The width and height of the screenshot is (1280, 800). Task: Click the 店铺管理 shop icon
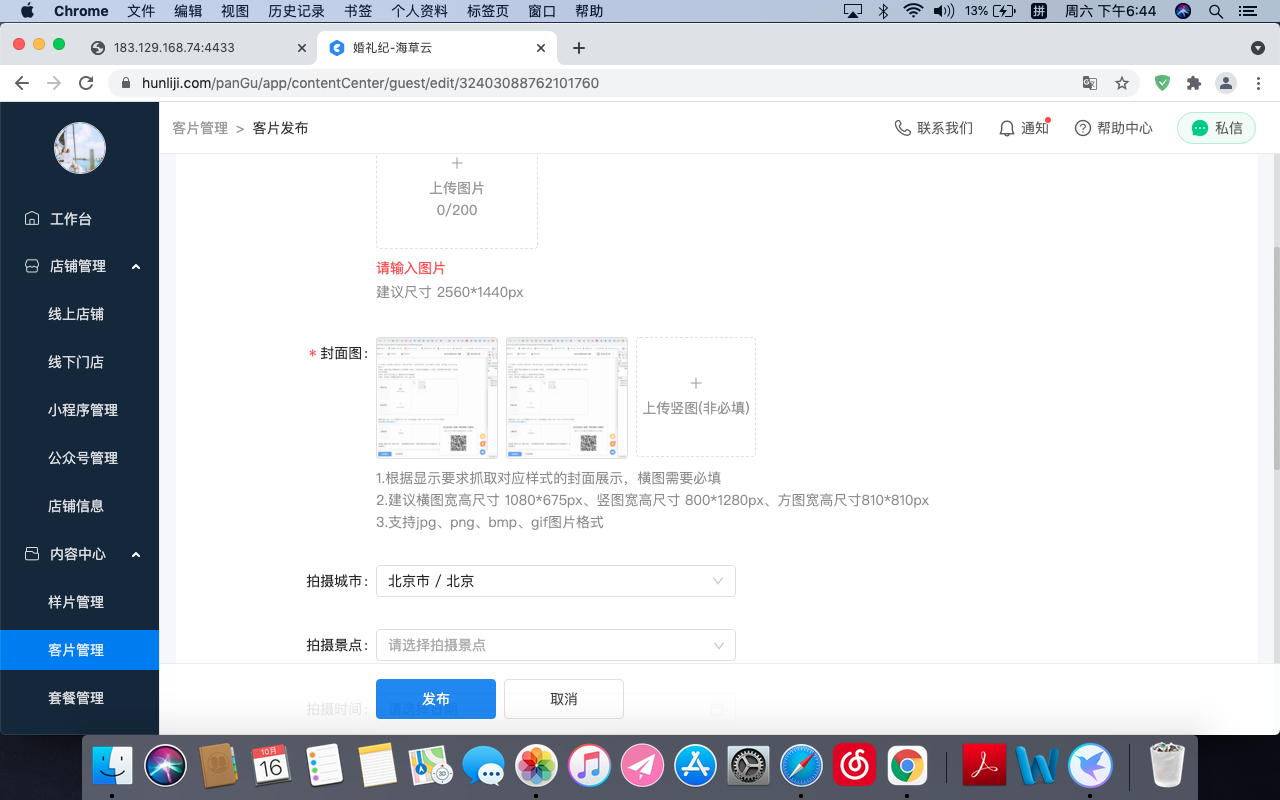point(32,267)
